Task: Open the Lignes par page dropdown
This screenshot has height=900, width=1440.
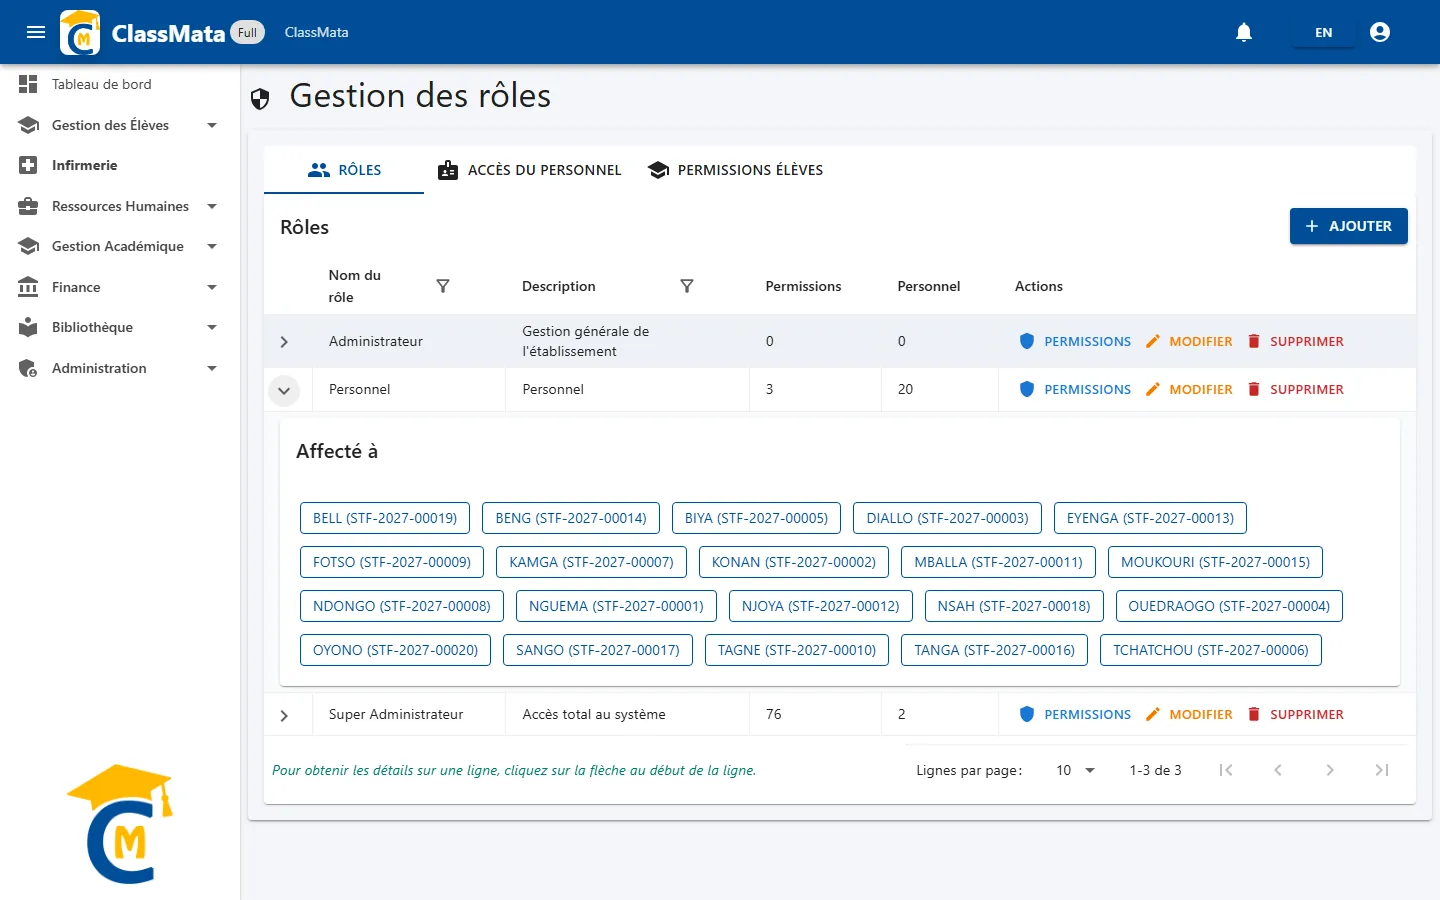Action: tap(1075, 770)
